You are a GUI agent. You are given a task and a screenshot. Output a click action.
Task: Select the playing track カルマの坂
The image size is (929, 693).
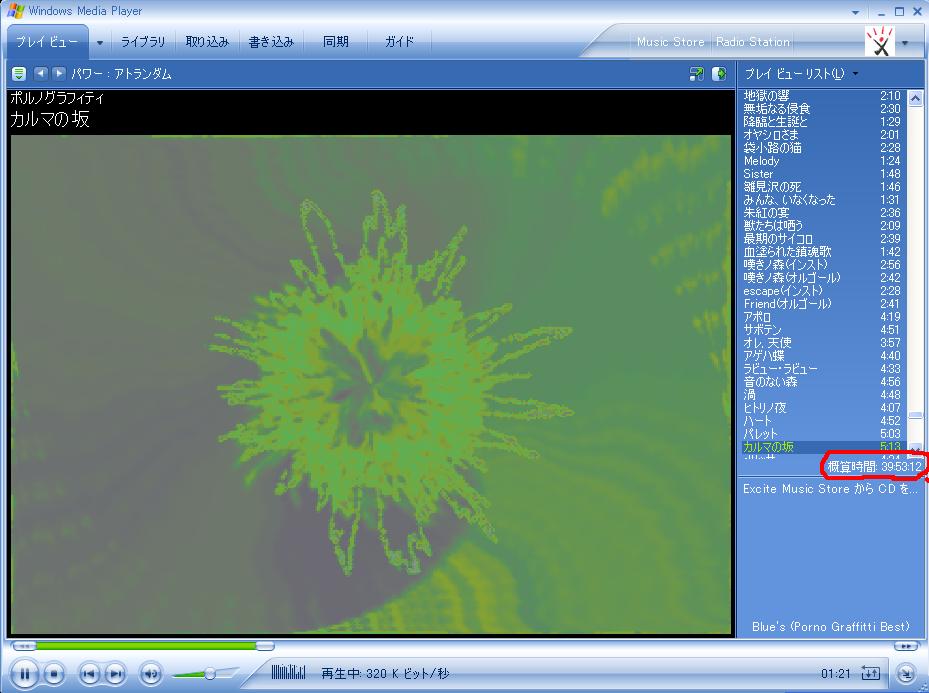point(822,447)
